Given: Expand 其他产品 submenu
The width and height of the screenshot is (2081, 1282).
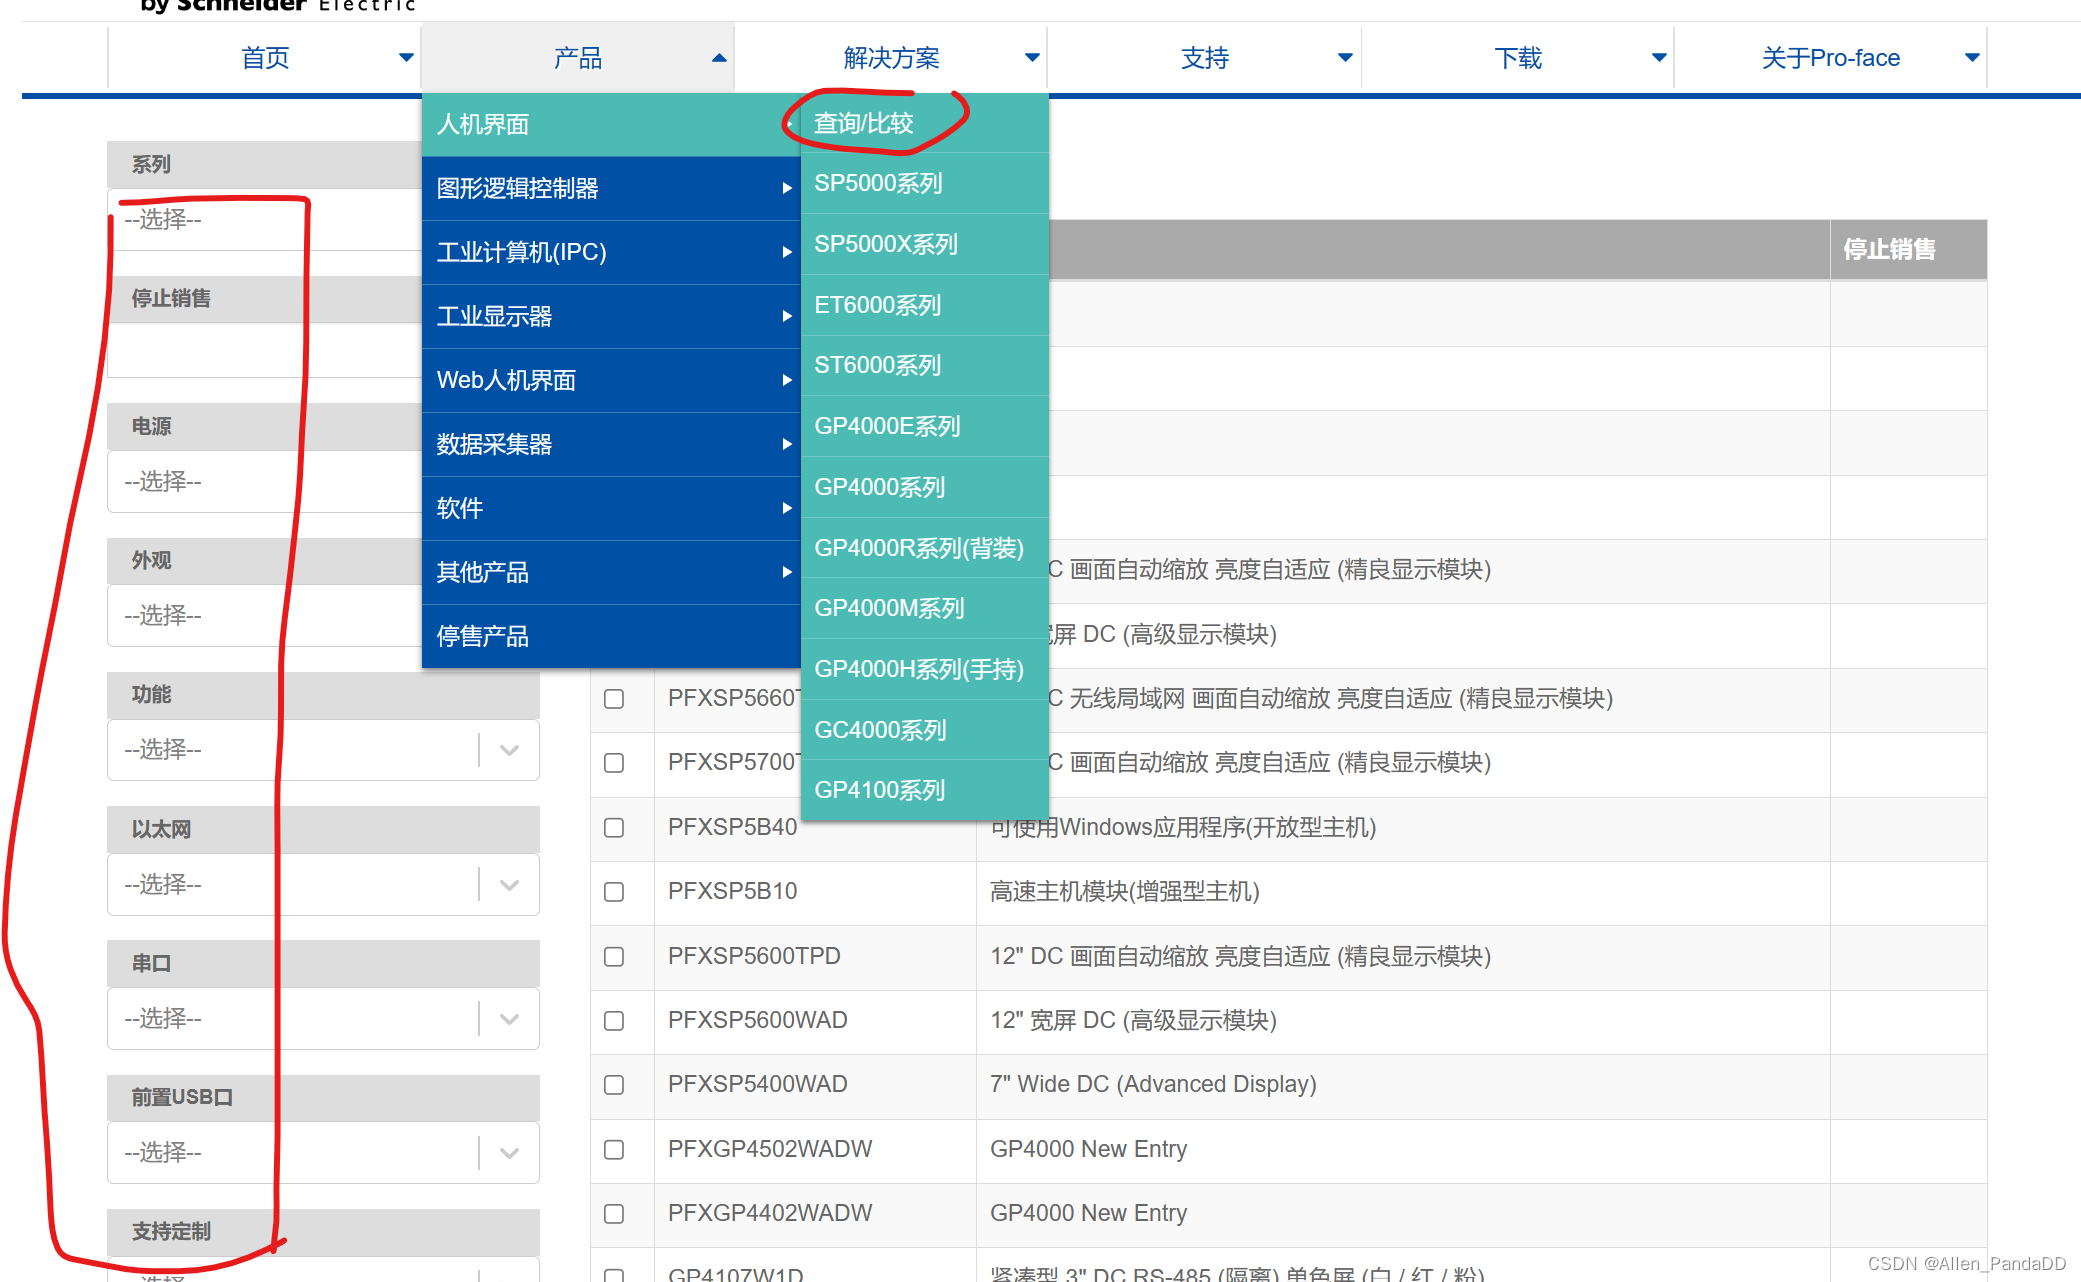Looking at the screenshot, I should pyautogui.click(x=611, y=572).
